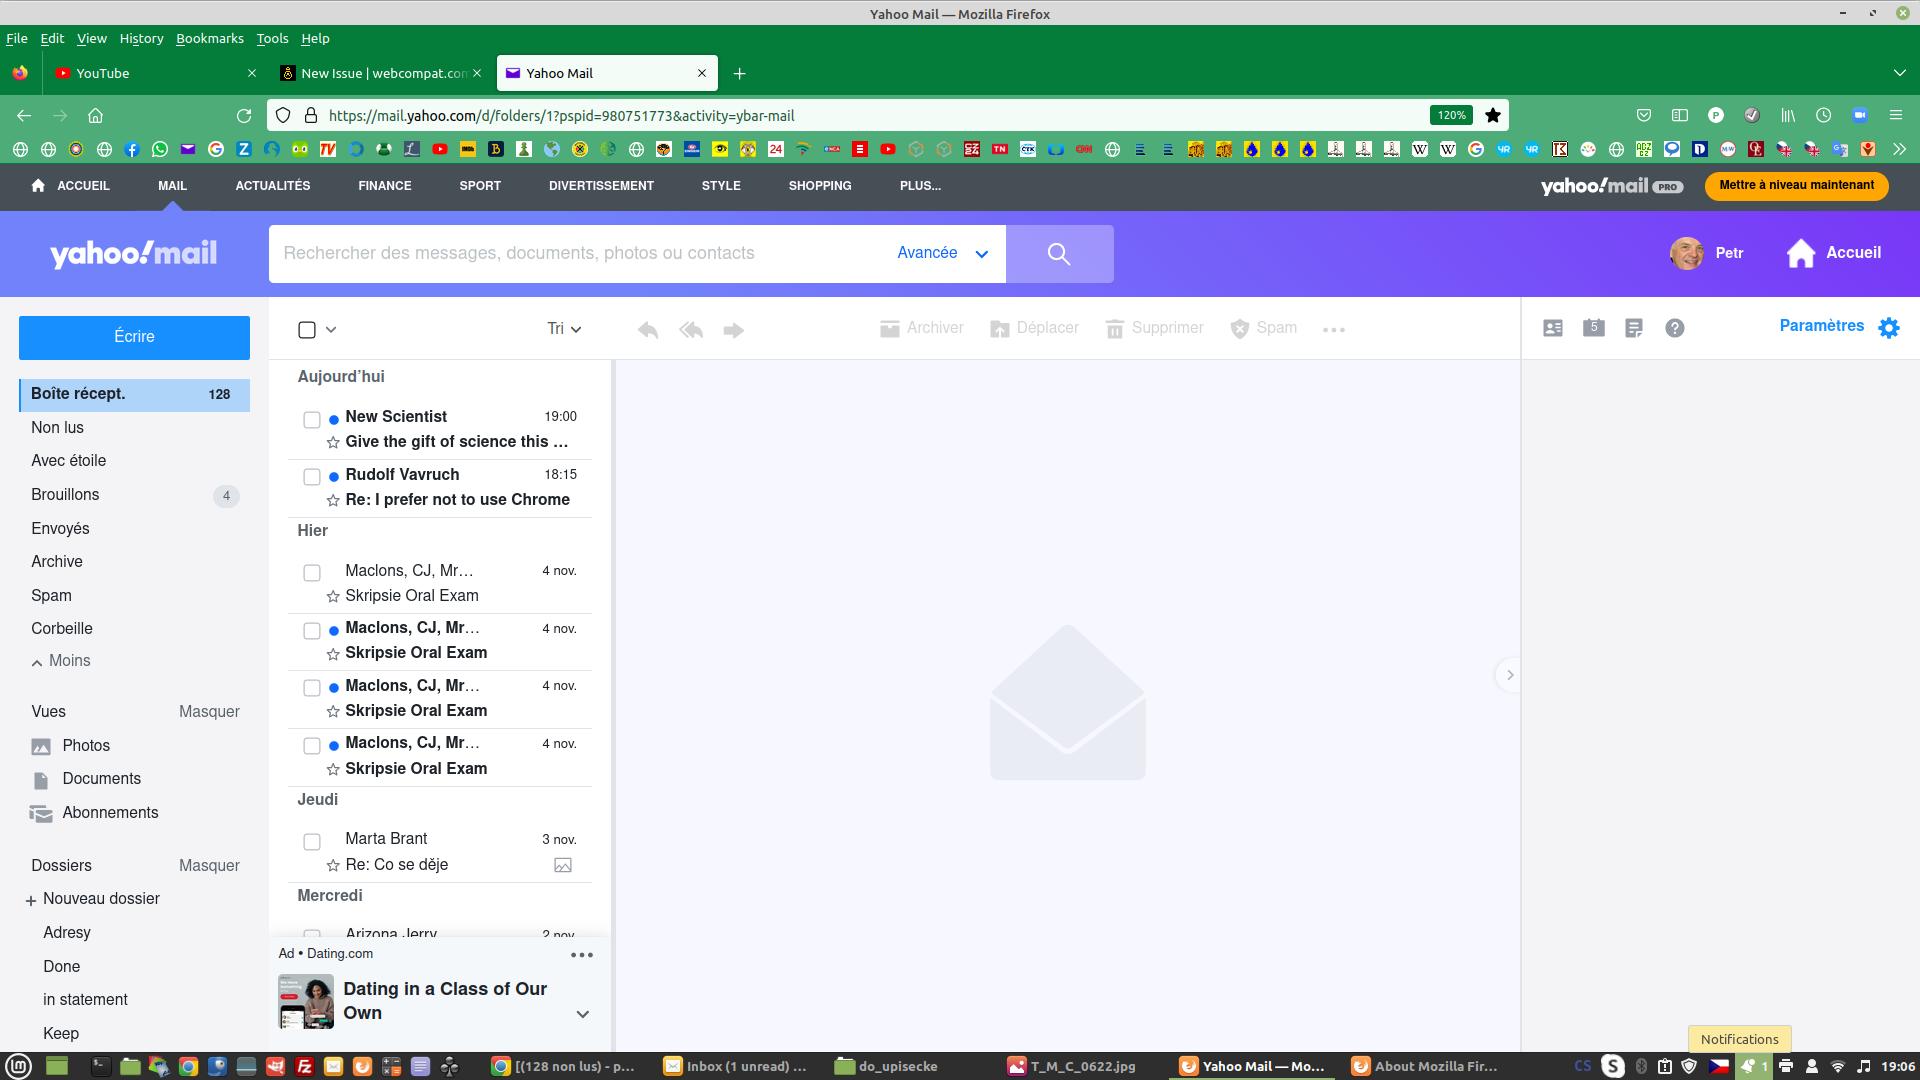This screenshot has width=1920, height=1080.
Task: Open the Calendar icon showing day 5
Action: coord(1593,327)
